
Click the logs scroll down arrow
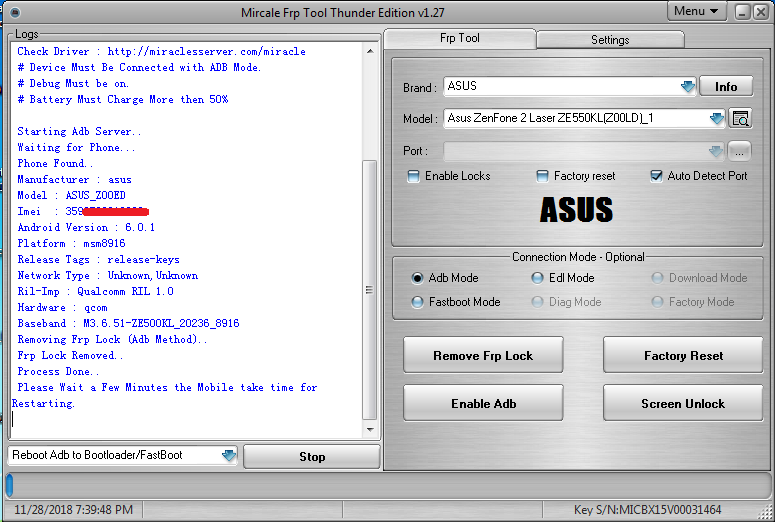370,430
